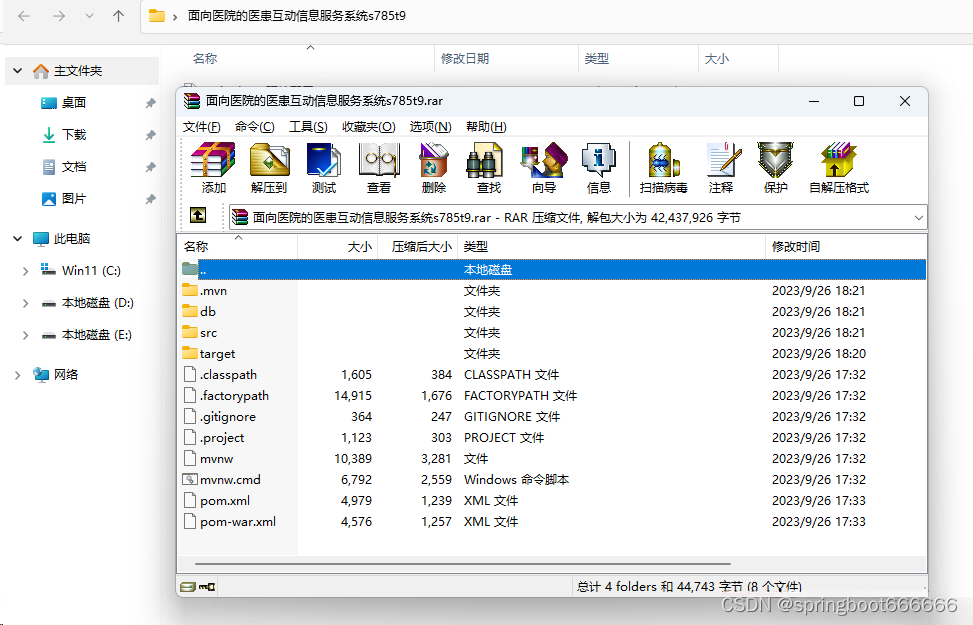Open 图片 in the Explorer sidebar

(74, 199)
